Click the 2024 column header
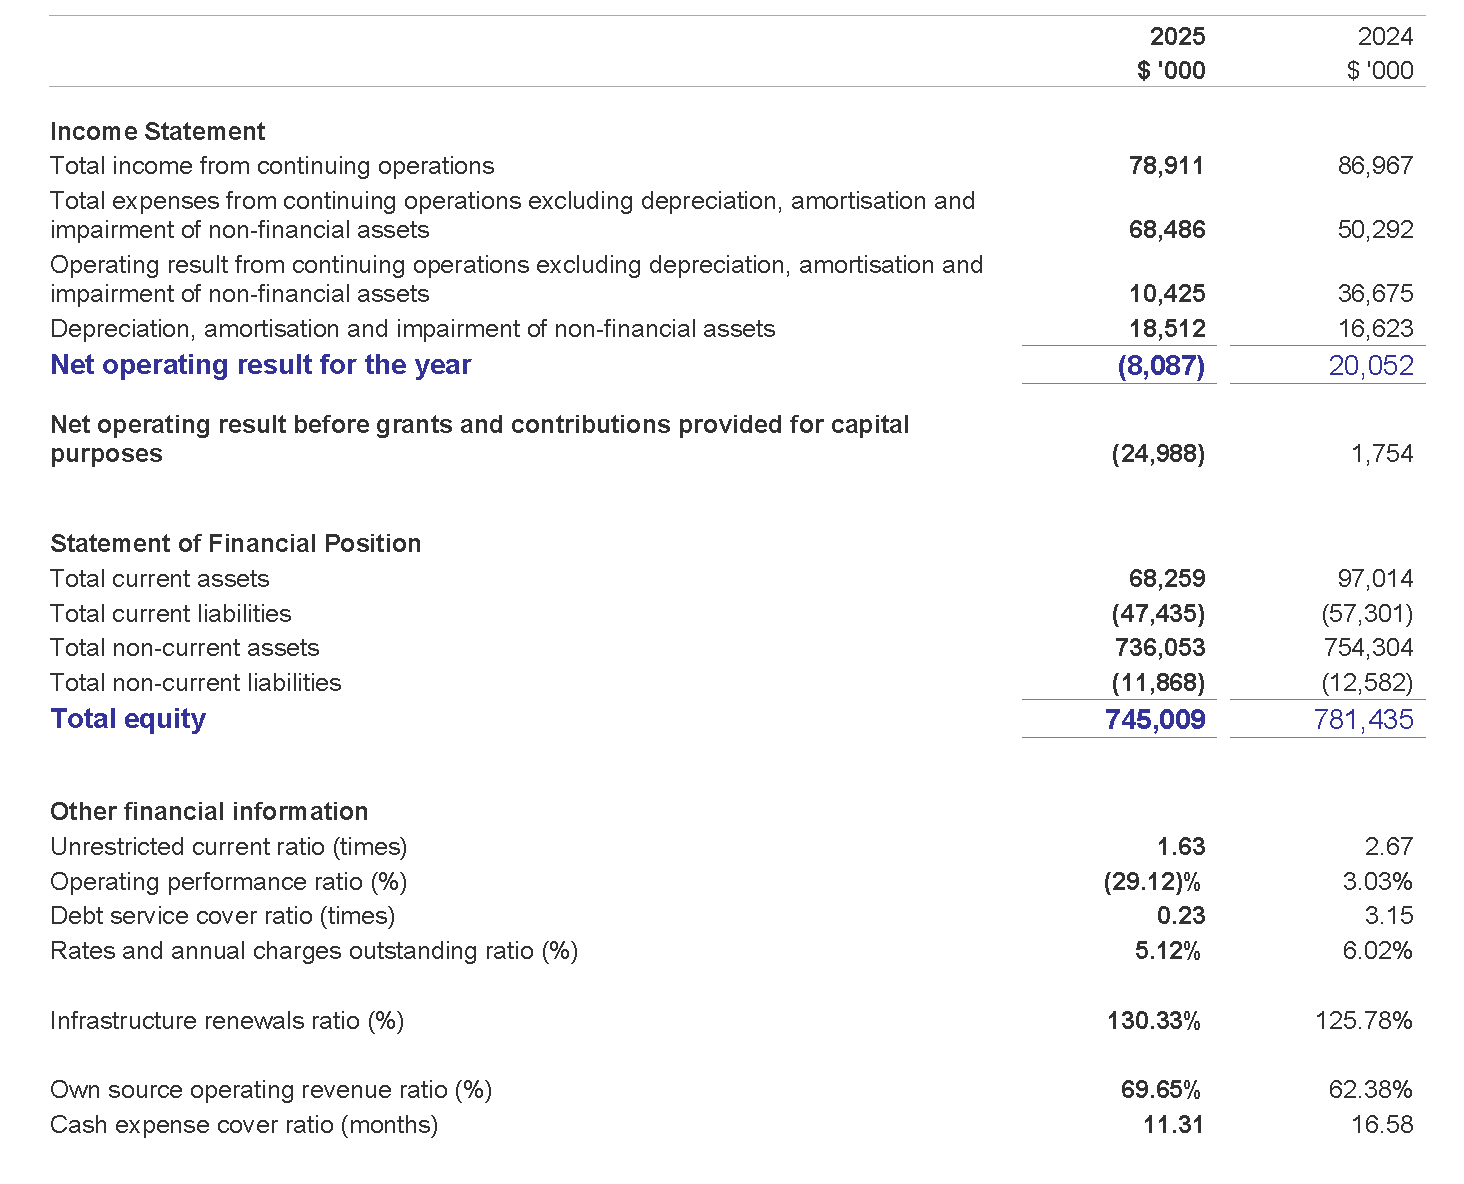 [x=1385, y=37]
